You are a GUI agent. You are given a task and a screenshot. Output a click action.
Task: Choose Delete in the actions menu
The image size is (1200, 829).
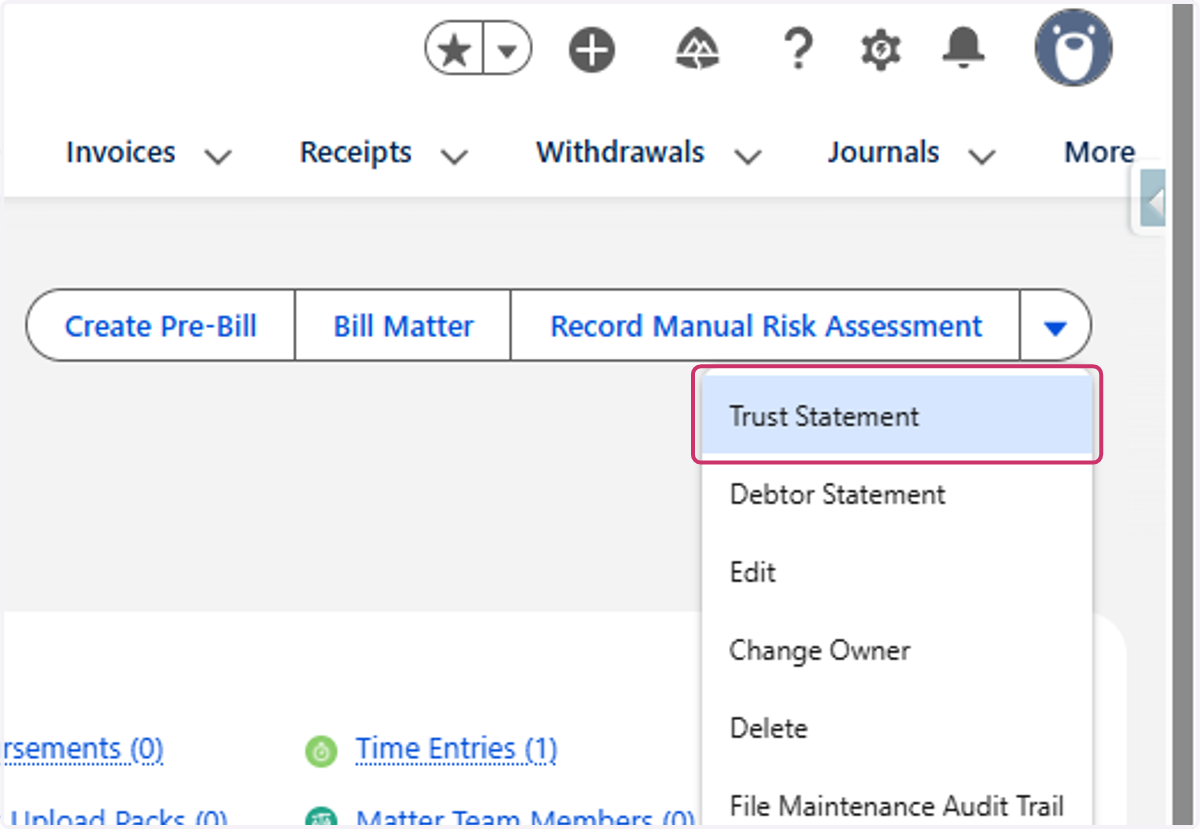(x=897, y=728)
